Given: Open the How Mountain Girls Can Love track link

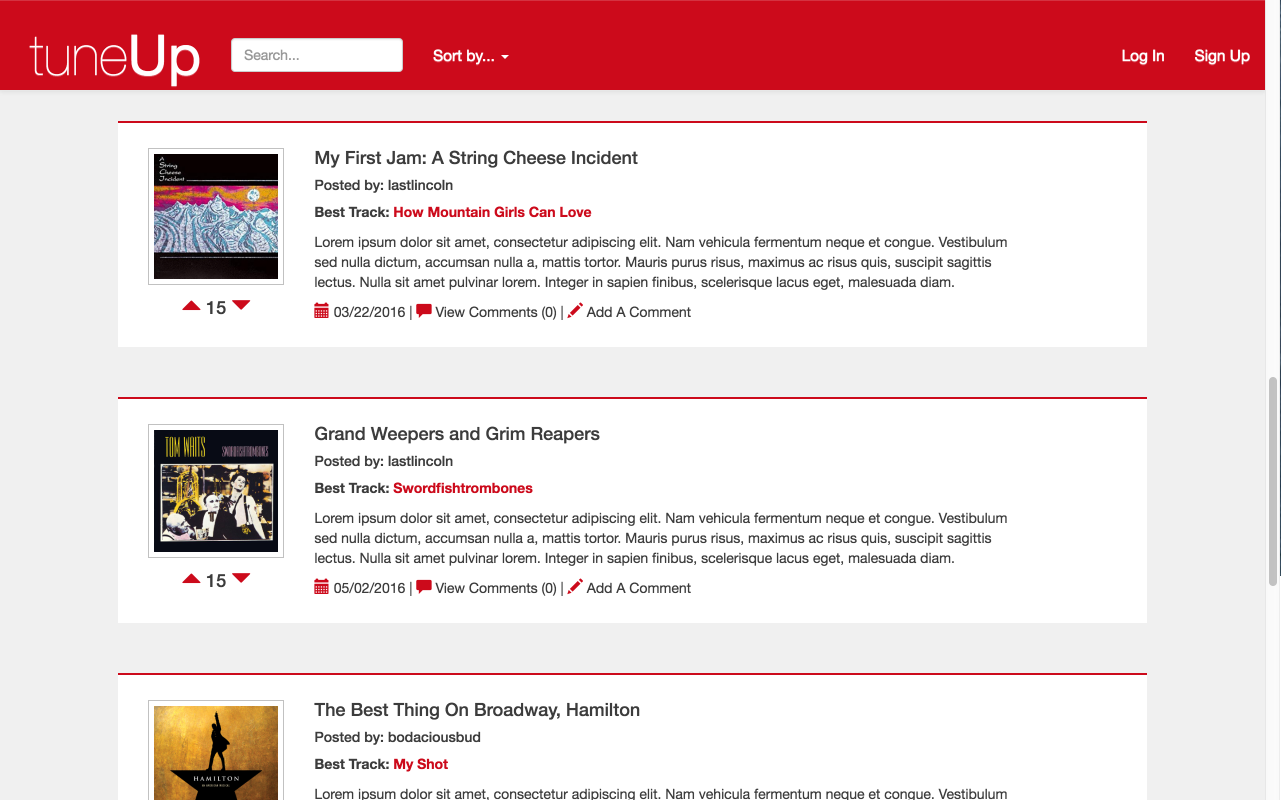Looking at the screenshot, I should coord(492,212).
